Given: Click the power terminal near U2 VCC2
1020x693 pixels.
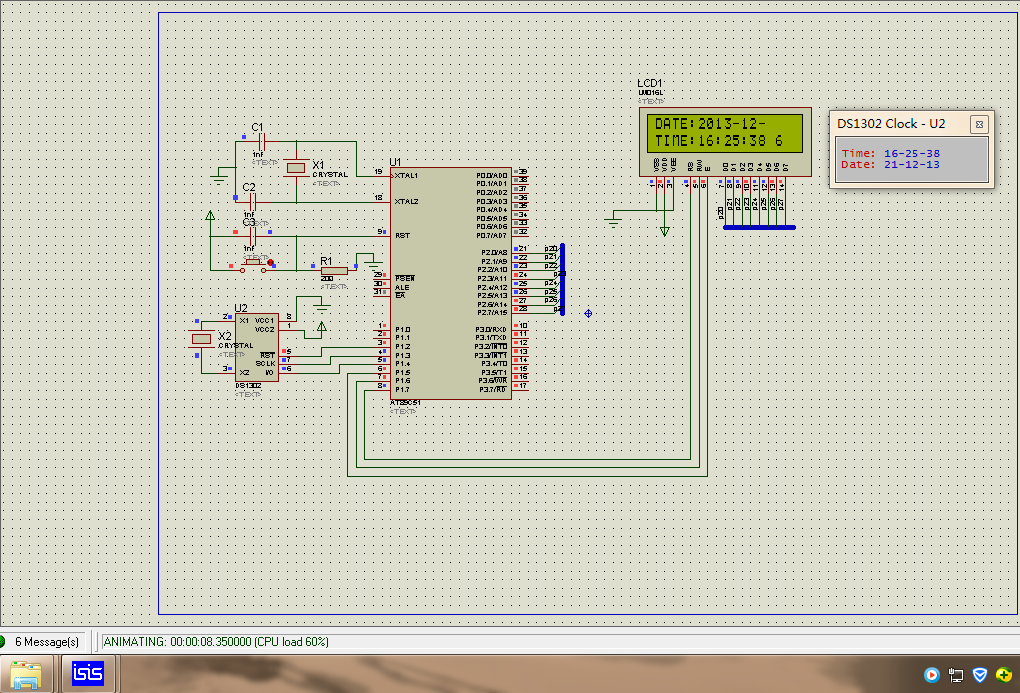Looking at the screenshot, I should (321, 327).
